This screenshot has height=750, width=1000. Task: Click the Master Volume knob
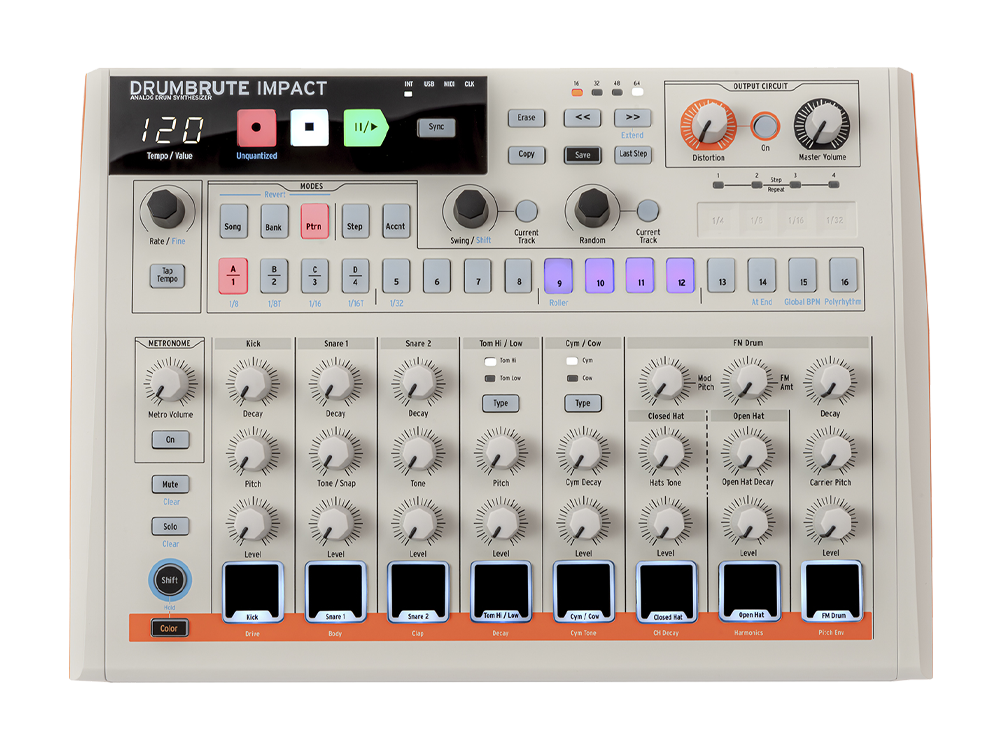coord(821,127)
